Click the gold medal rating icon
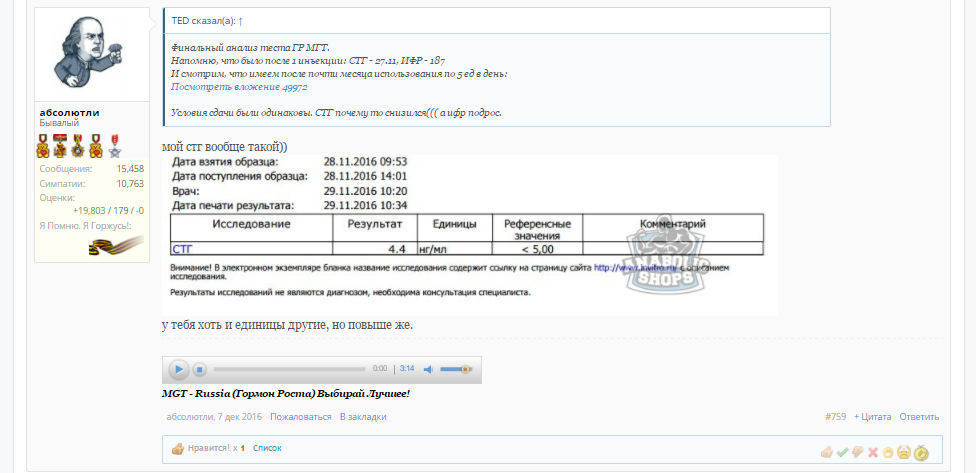Image resolution: width=976 pixels, height=473 pixels. pos(921,453)
